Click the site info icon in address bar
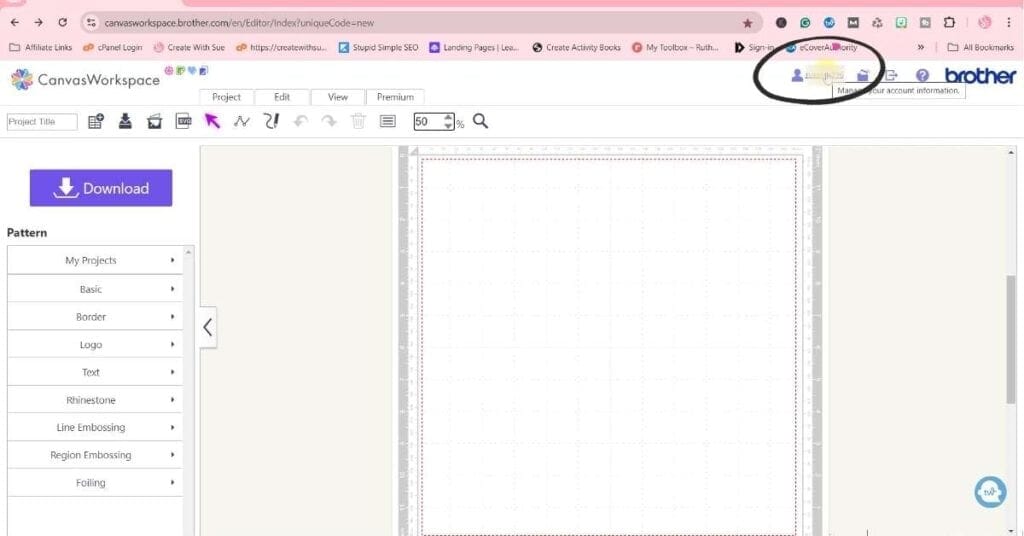This screenshot has height=536, width=1024. (92, 22)
